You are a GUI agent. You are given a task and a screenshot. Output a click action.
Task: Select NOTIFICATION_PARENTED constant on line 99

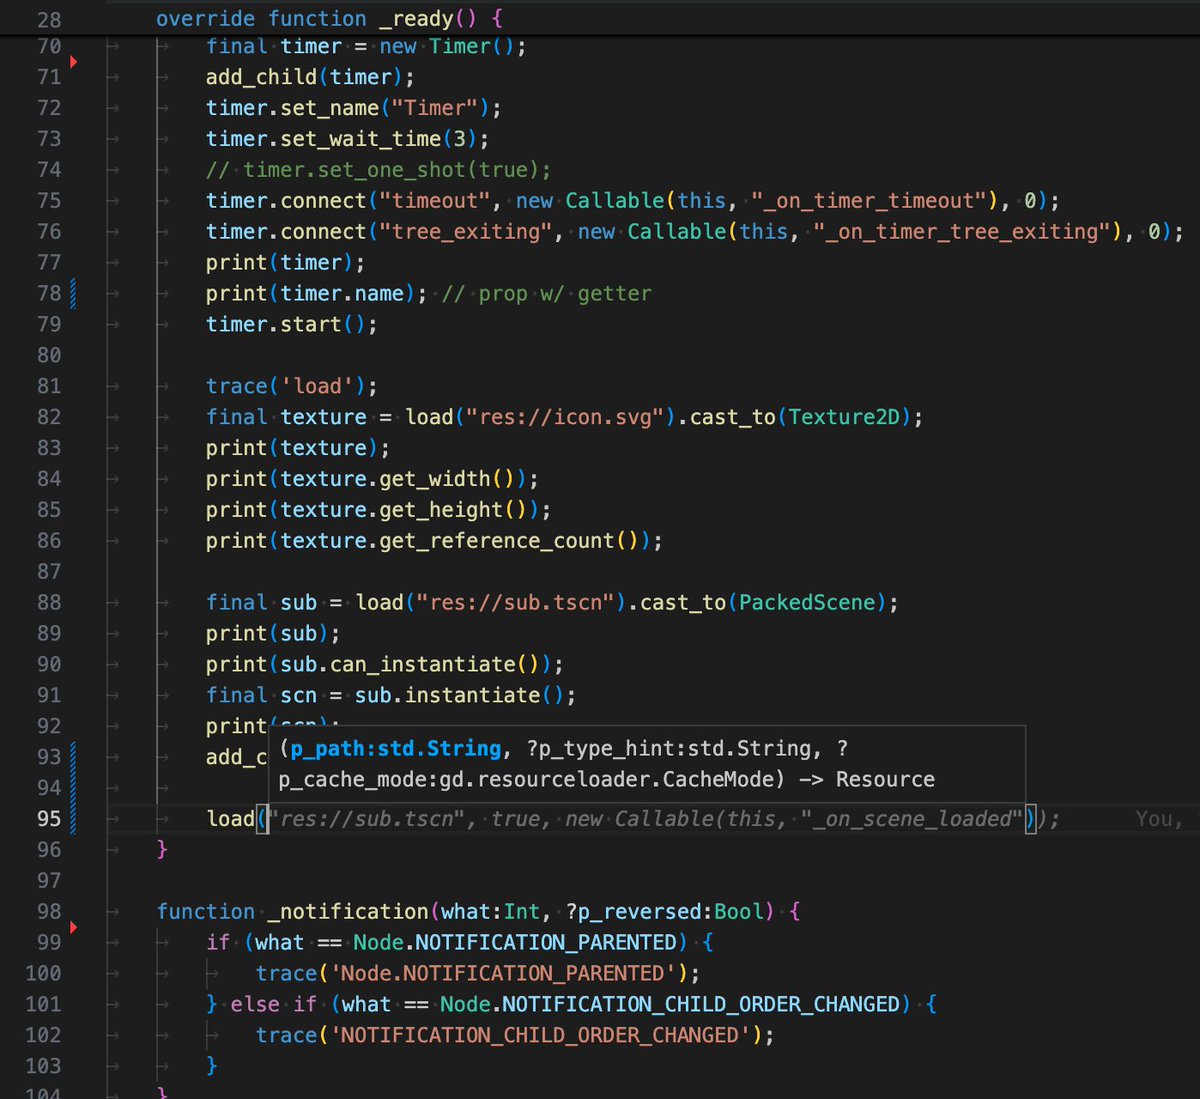tap(545, 941)
